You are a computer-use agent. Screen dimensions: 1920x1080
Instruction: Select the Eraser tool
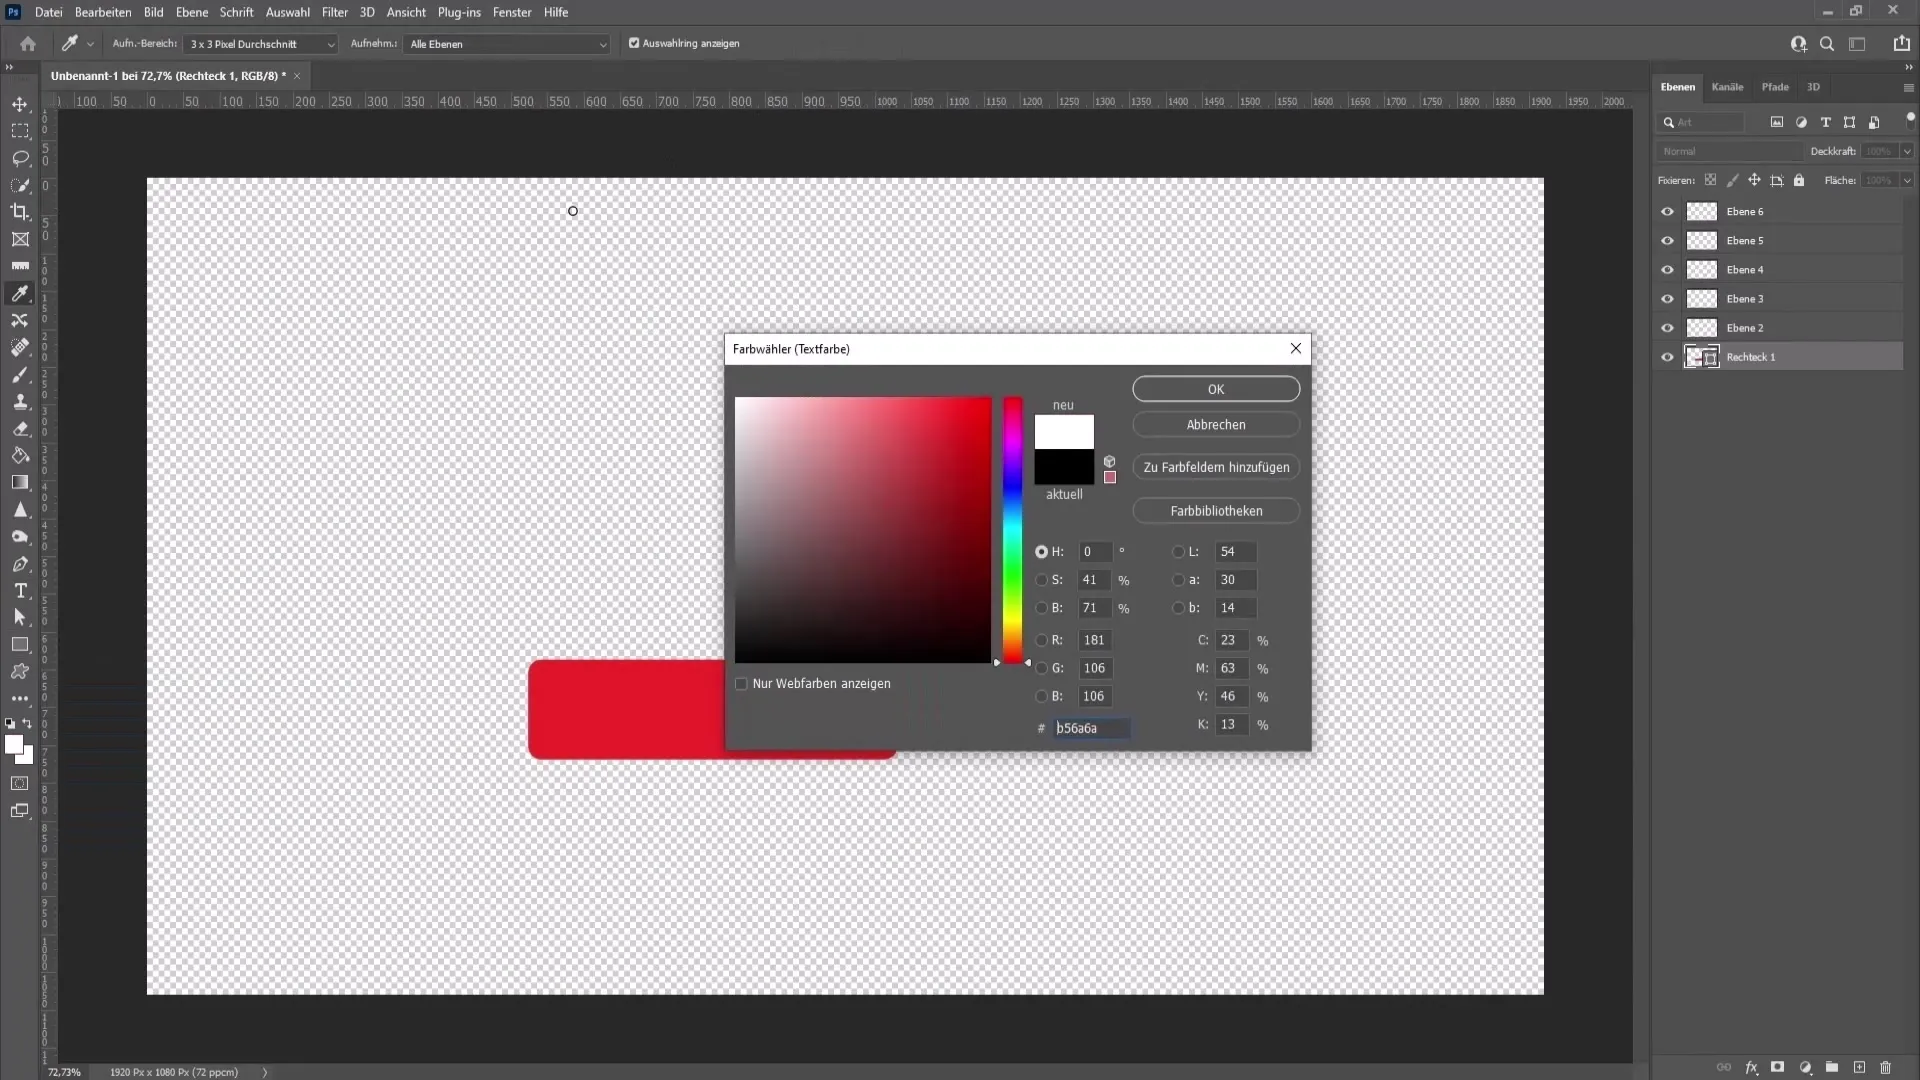[20, 428]
